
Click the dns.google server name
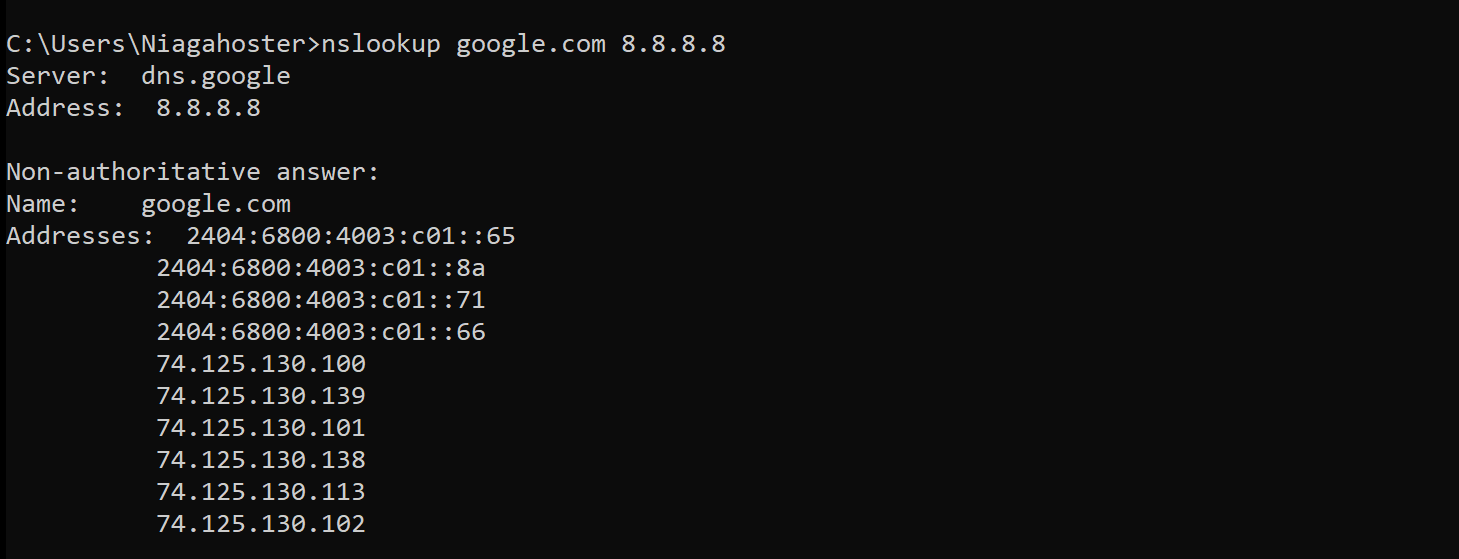215,76
